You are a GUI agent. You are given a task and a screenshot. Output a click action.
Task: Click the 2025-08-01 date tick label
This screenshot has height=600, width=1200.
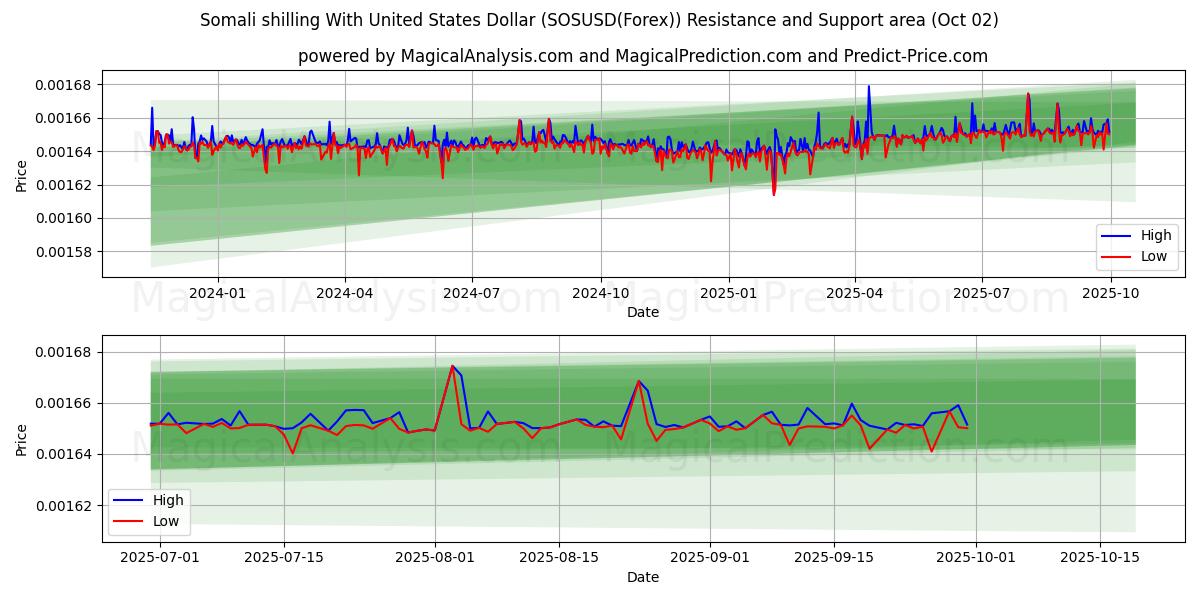pos(436,558)
